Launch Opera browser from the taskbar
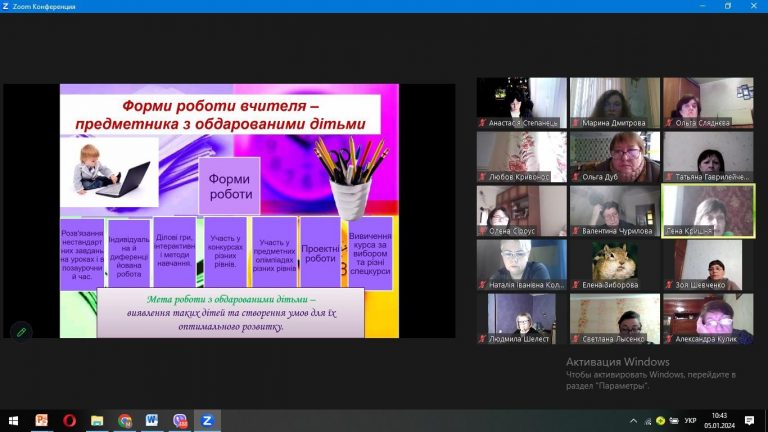 [x=69, y=421]
